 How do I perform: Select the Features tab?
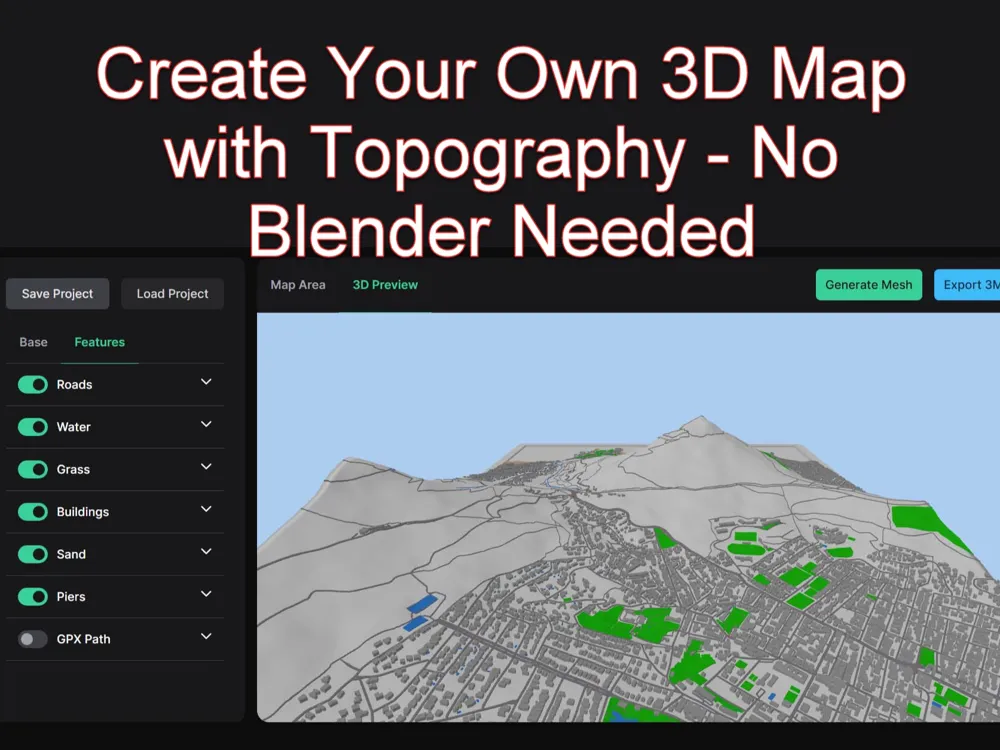[x=99, y=342]
